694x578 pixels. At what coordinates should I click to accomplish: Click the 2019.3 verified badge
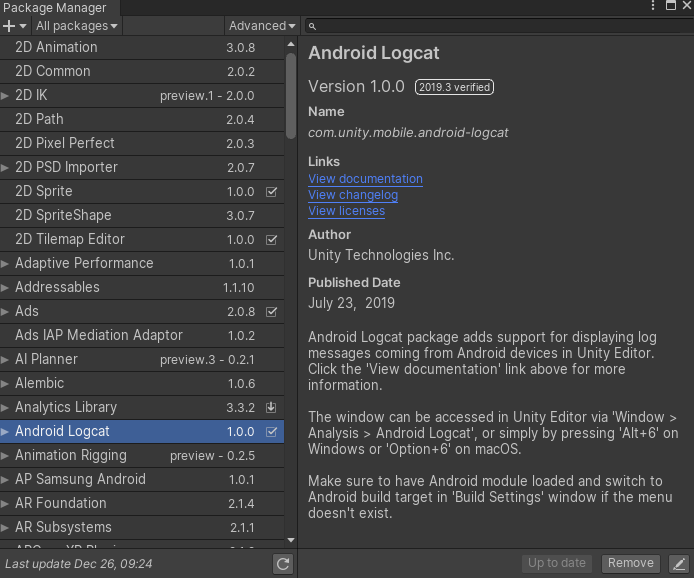pos(454,87)
